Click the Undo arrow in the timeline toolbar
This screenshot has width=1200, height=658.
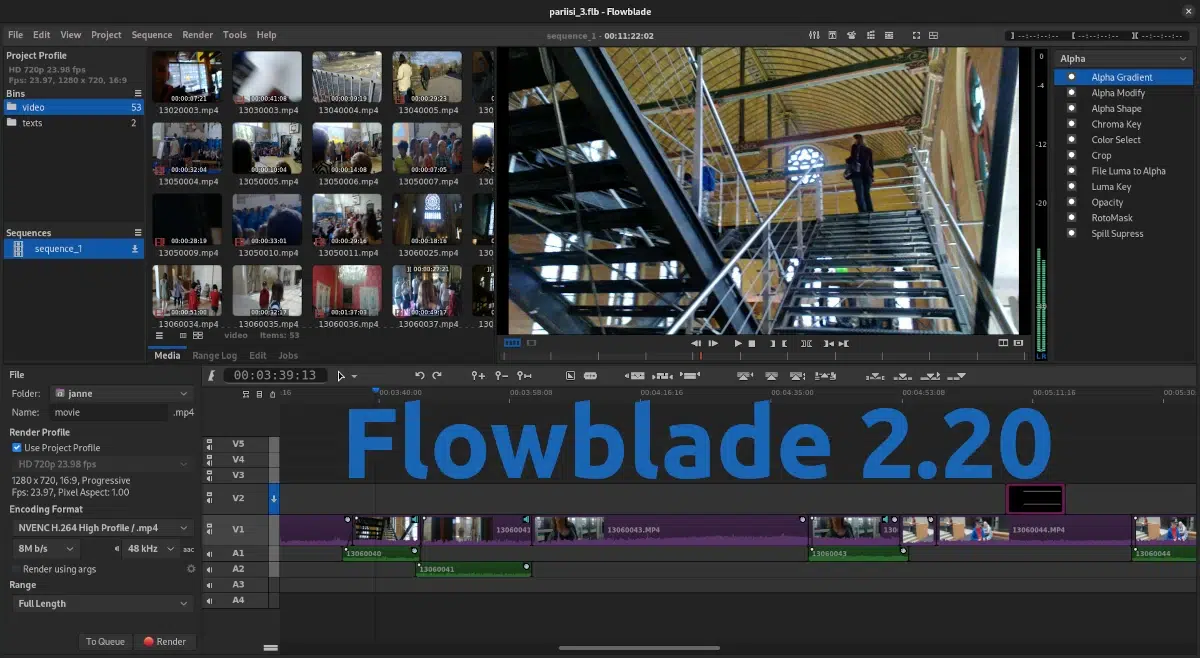[421, 375]
